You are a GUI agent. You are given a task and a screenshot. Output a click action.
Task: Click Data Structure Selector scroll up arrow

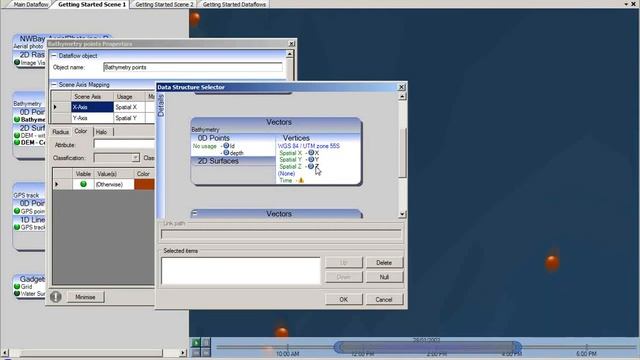pos(402,96)
